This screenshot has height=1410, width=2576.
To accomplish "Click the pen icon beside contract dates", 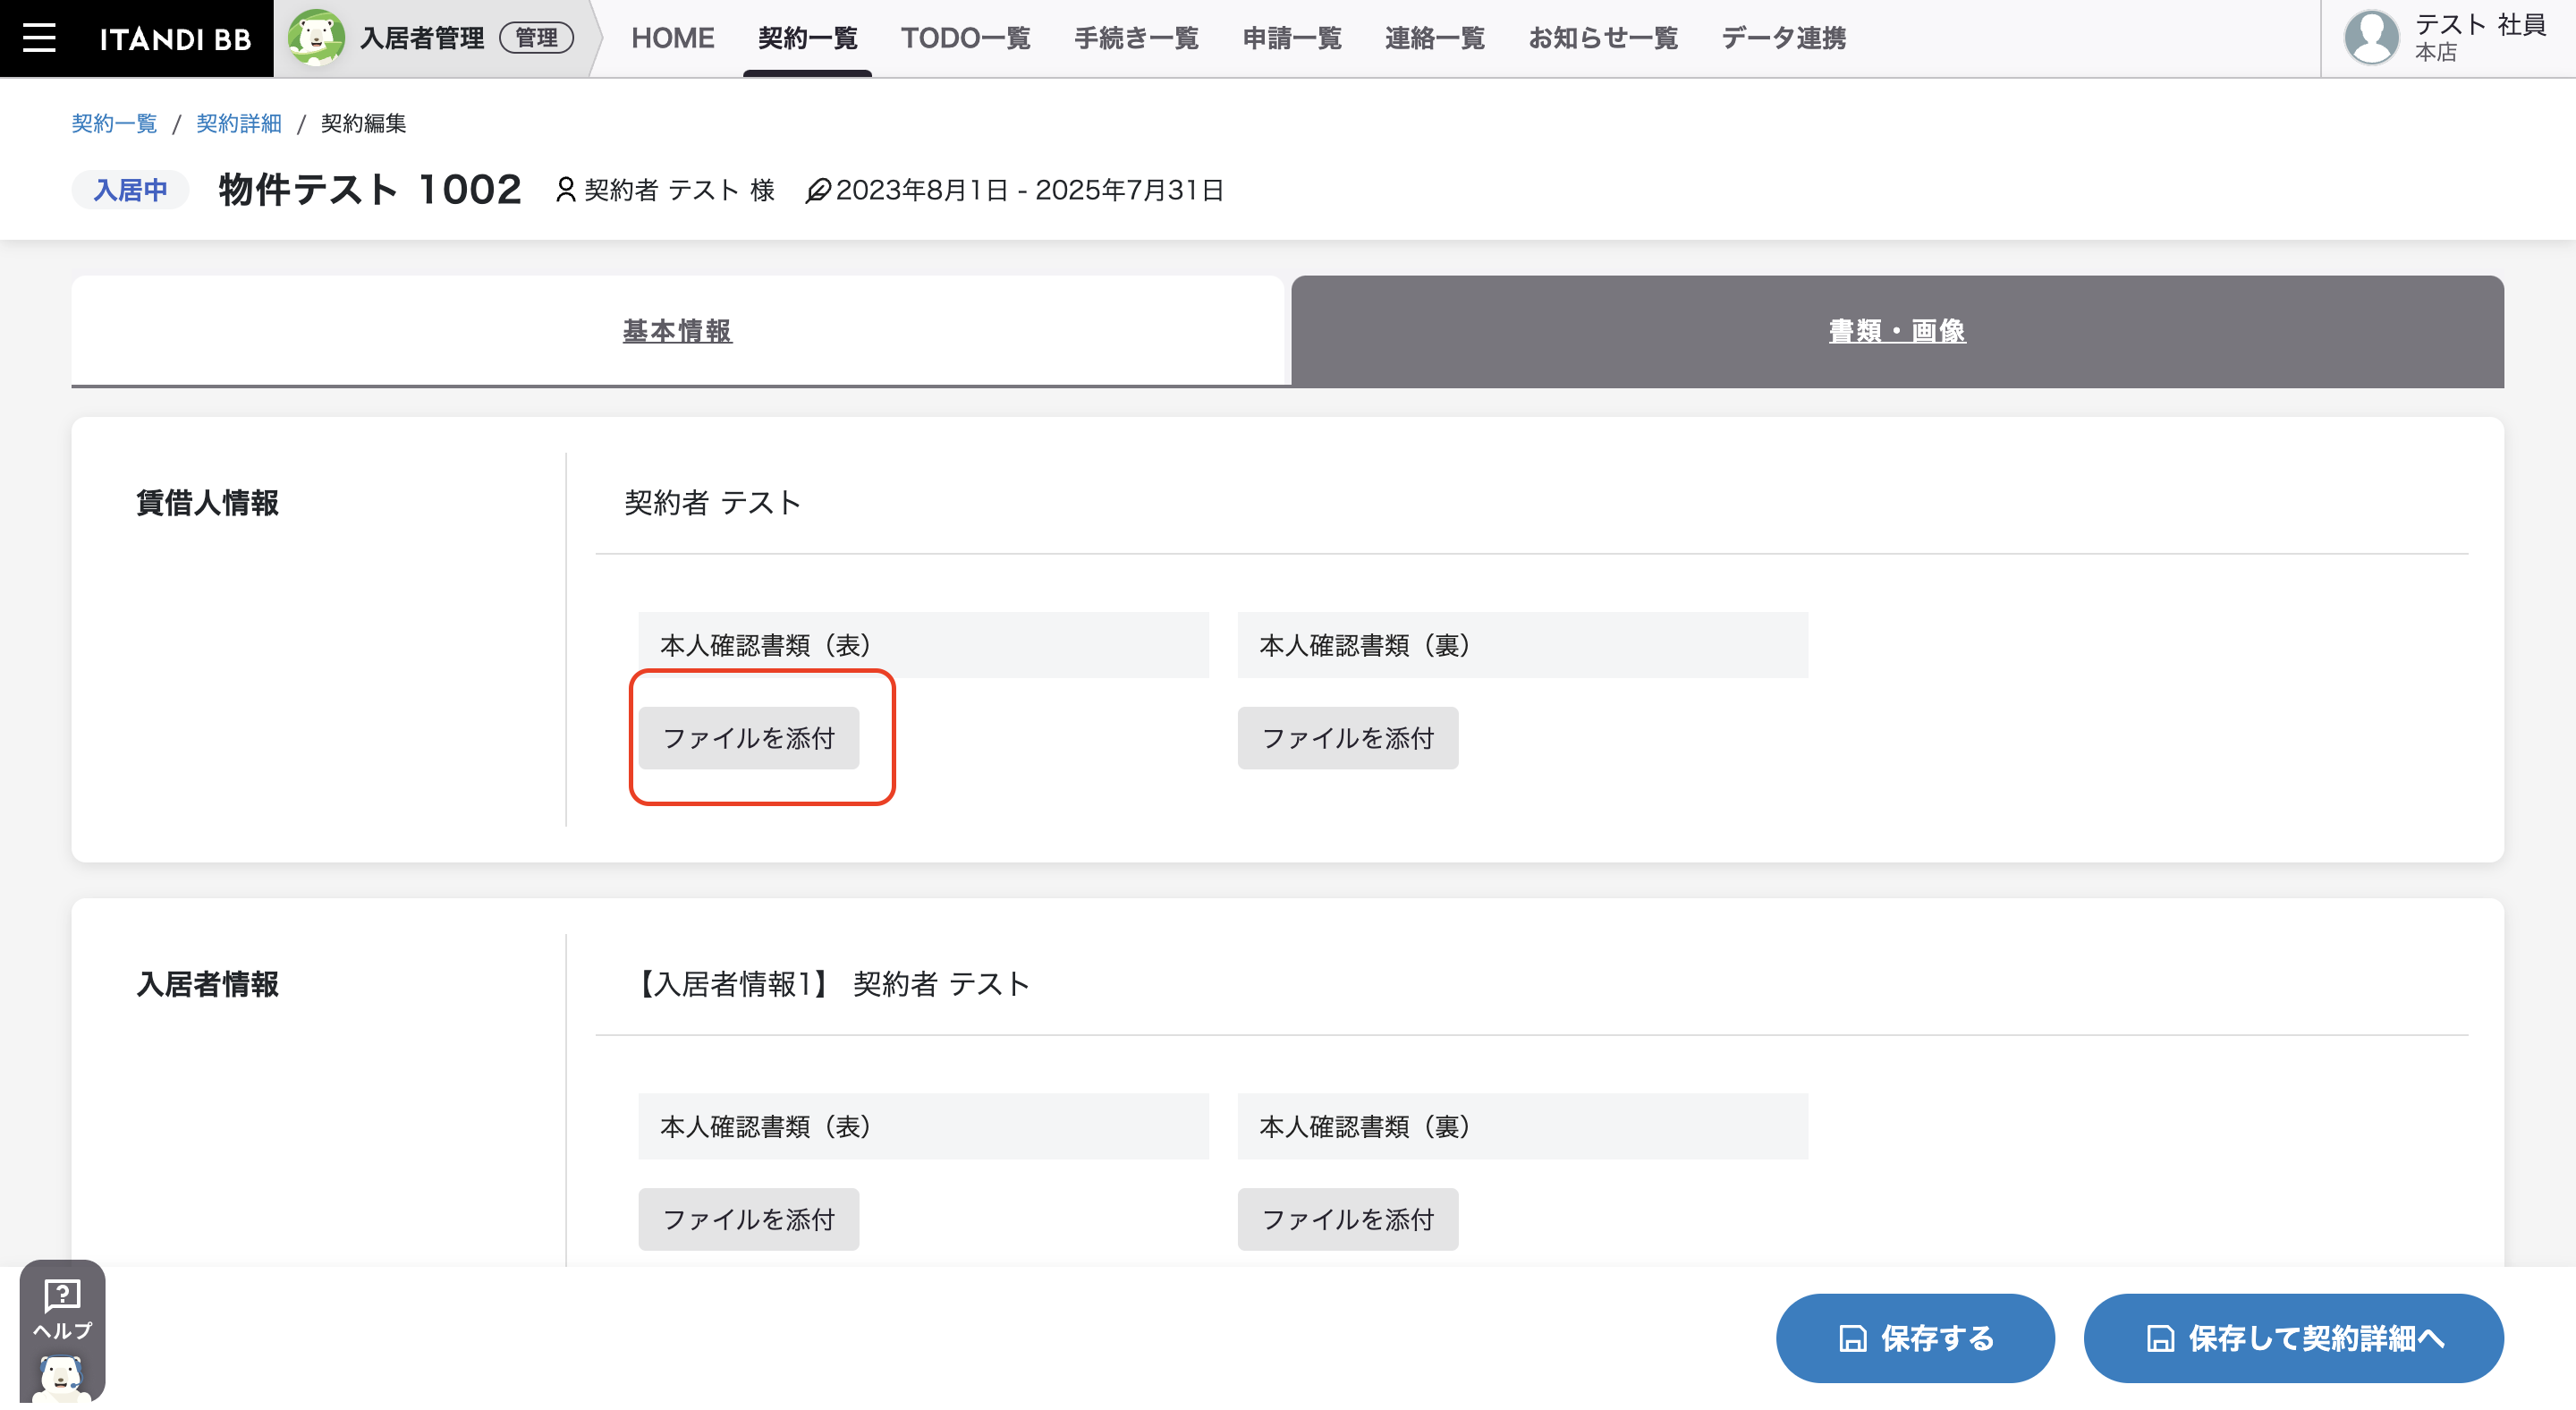I will click(818, 190).
